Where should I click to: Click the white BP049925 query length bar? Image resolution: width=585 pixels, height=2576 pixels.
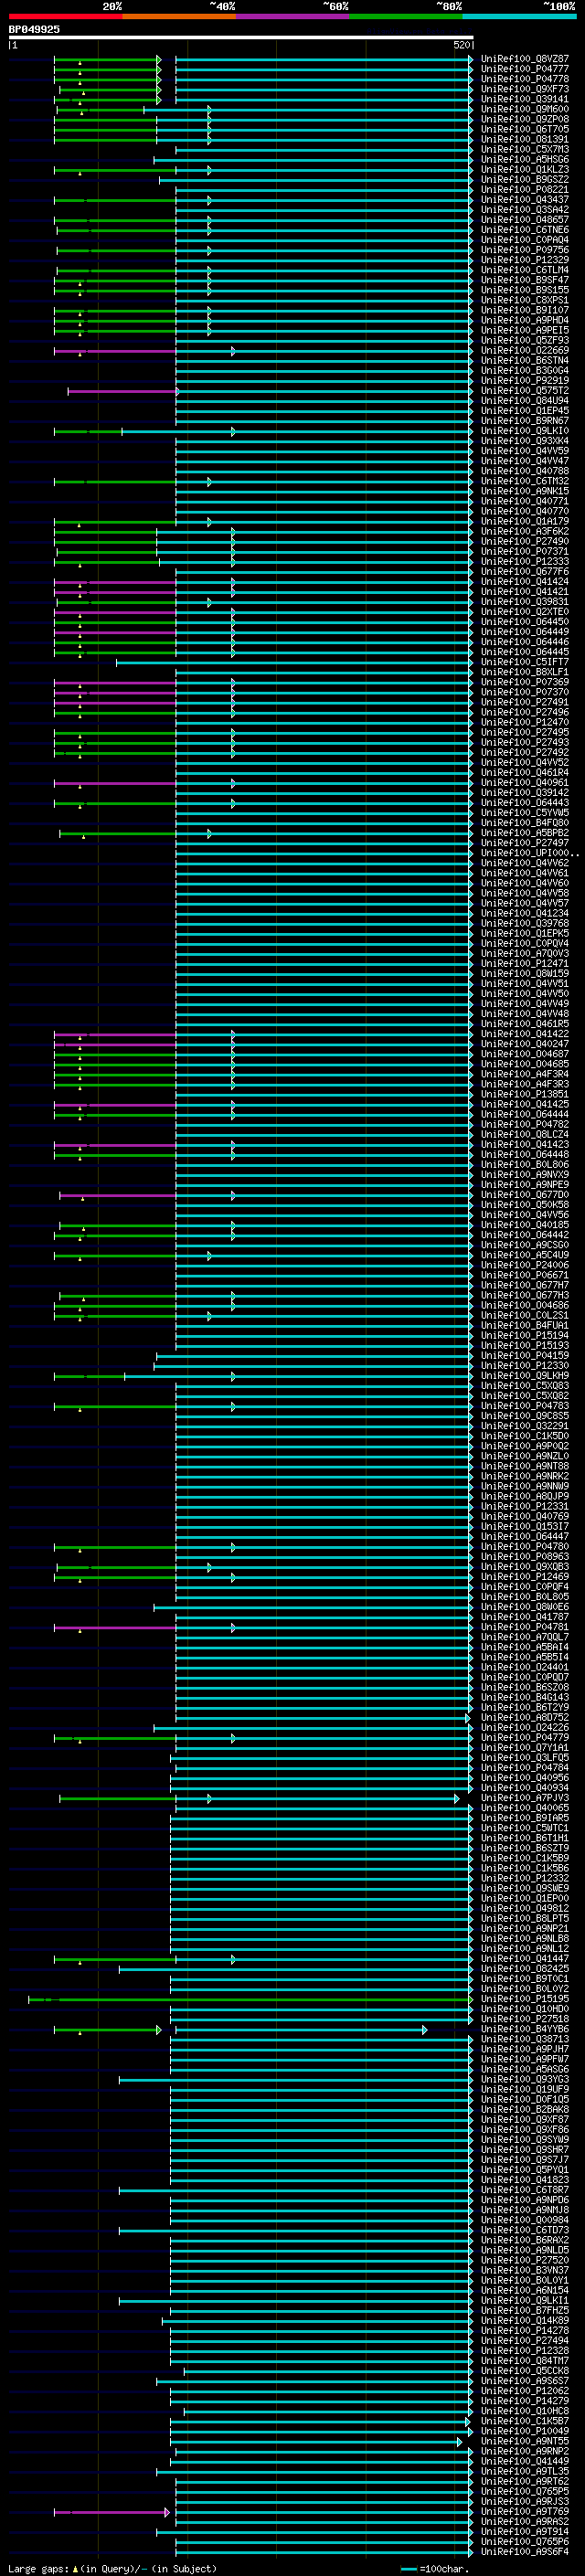point(241,37)
